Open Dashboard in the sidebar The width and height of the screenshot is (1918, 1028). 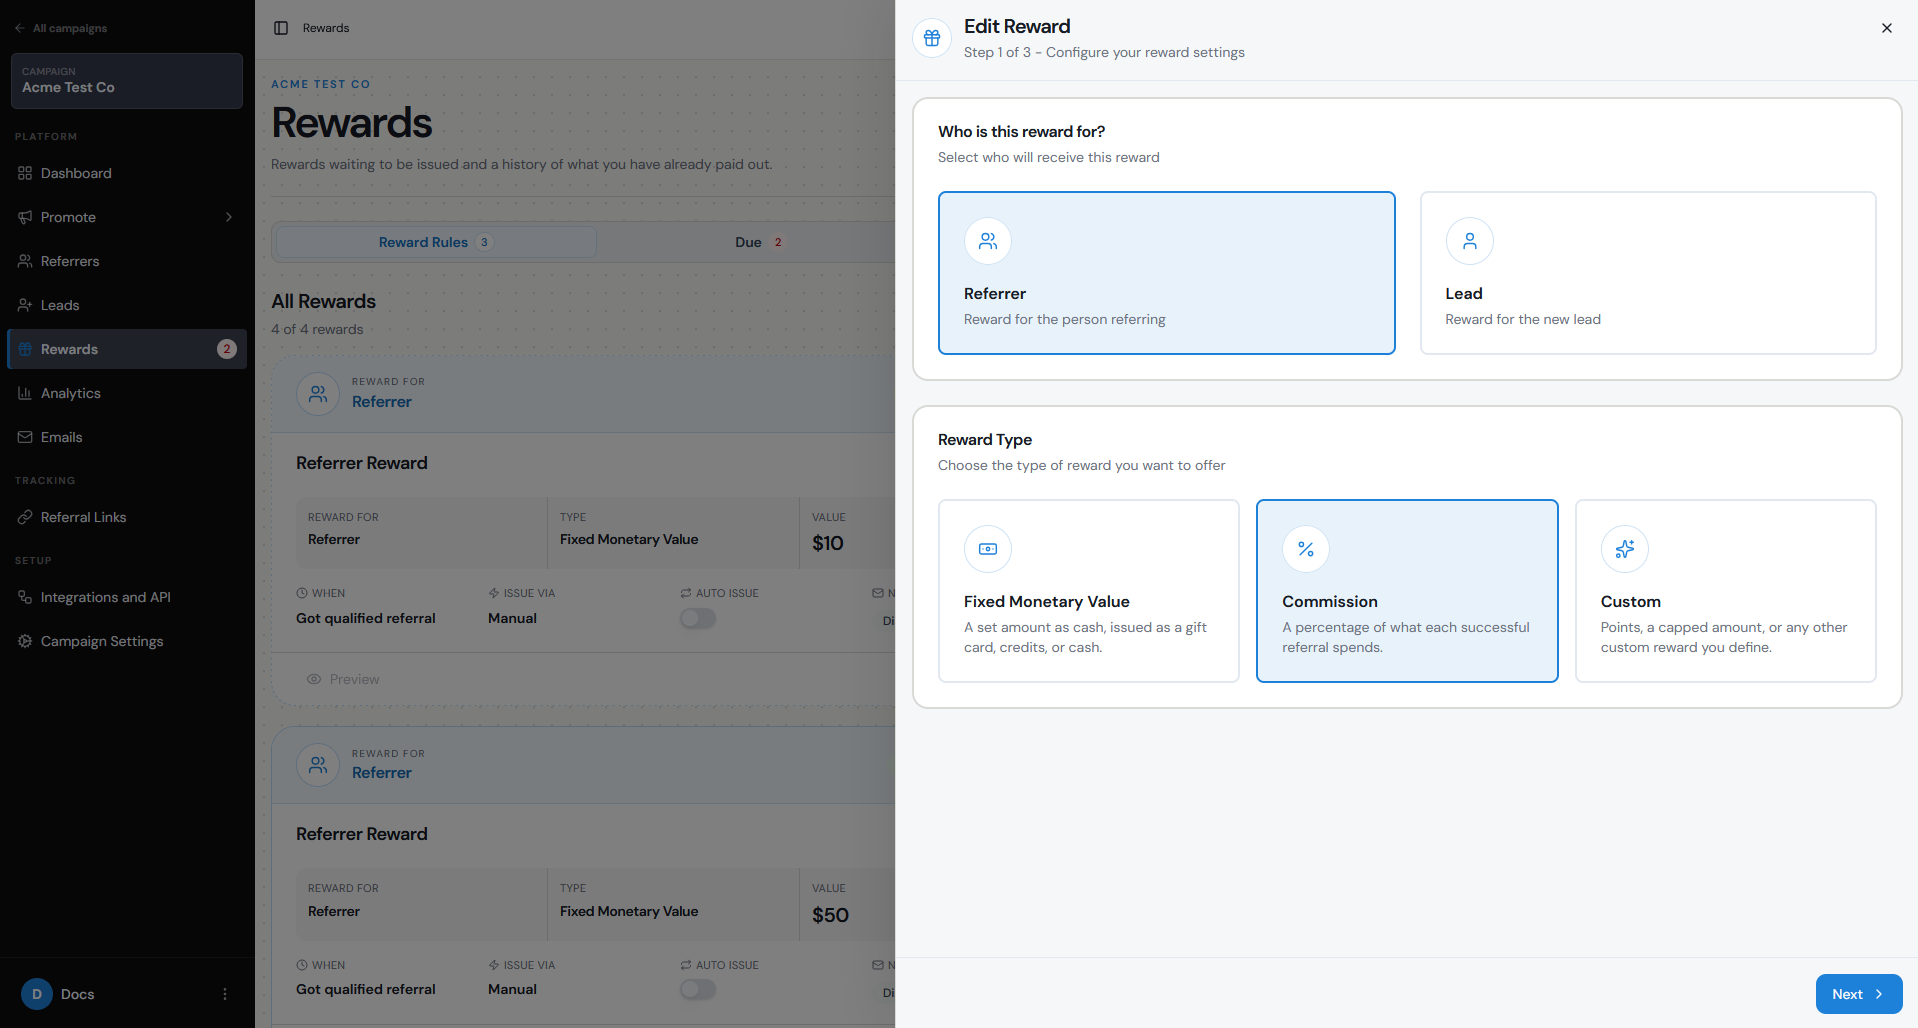point(127,173)
